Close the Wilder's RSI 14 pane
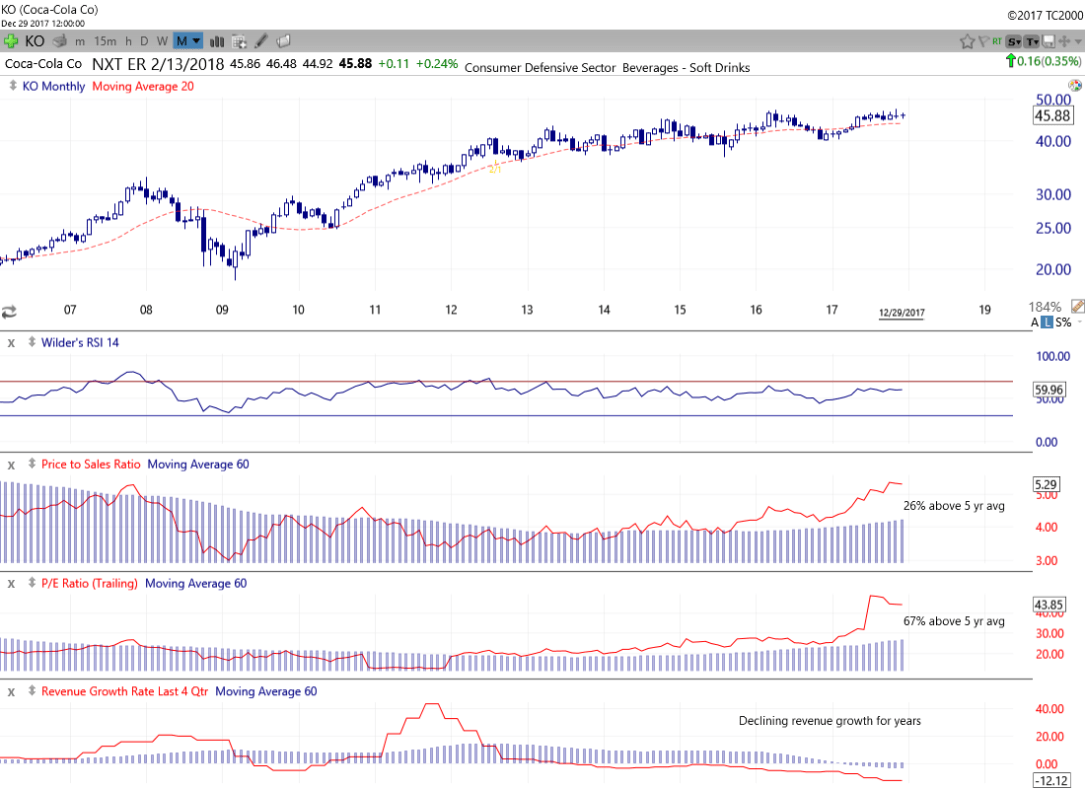The height and width of the screenshot is (789, 1085). (11, 342)
